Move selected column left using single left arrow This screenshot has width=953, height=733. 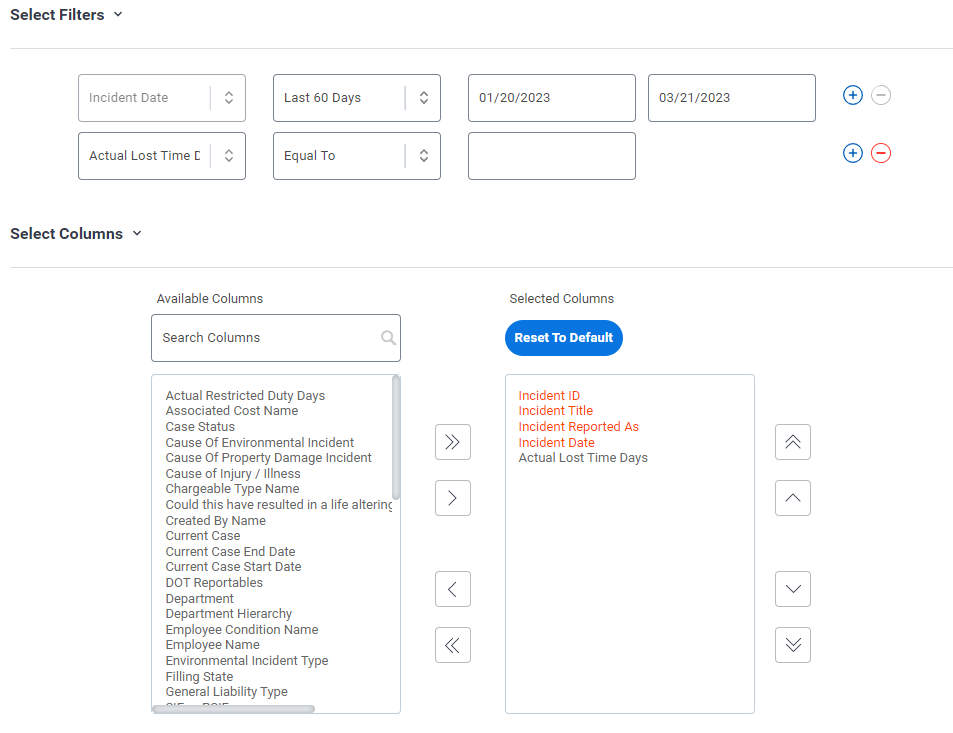452,589
